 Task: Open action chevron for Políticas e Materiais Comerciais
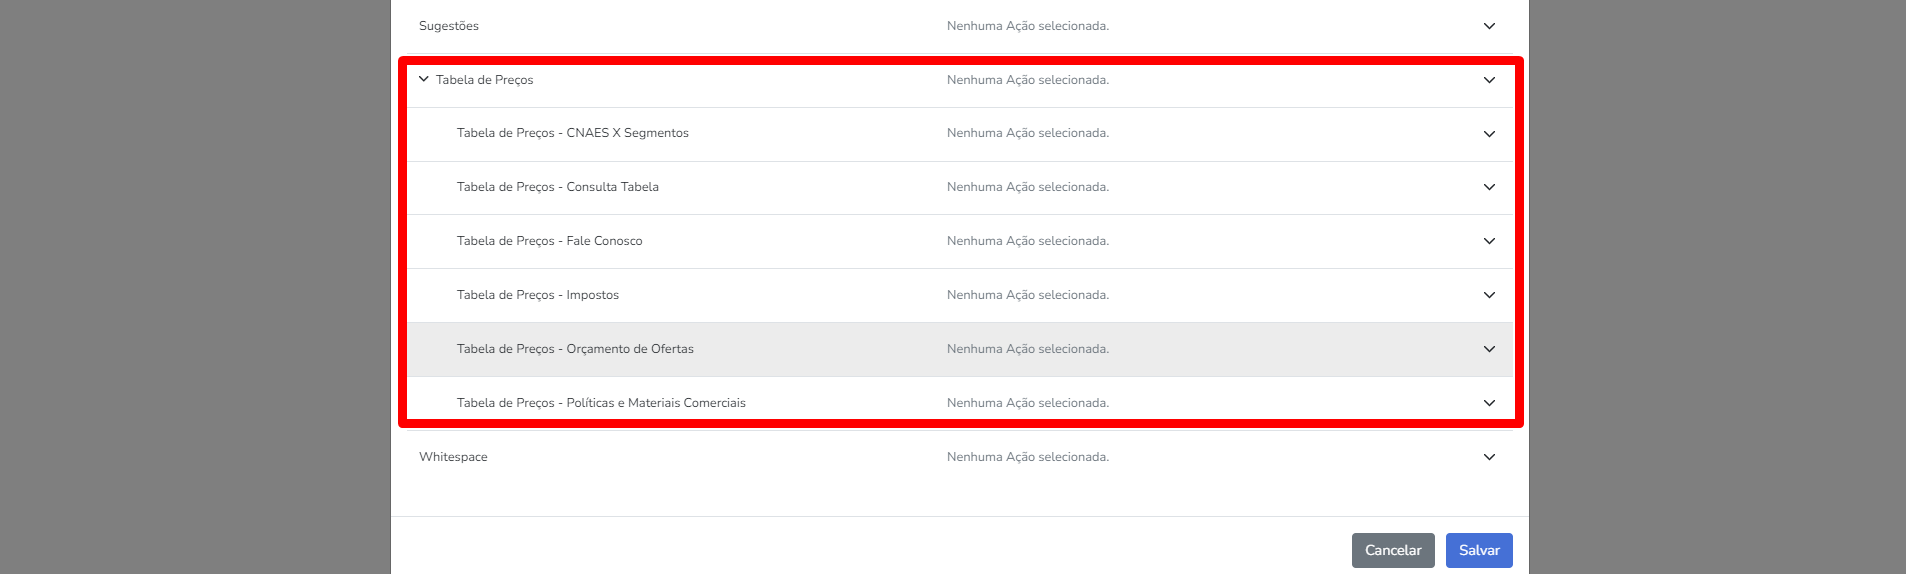1489,403
